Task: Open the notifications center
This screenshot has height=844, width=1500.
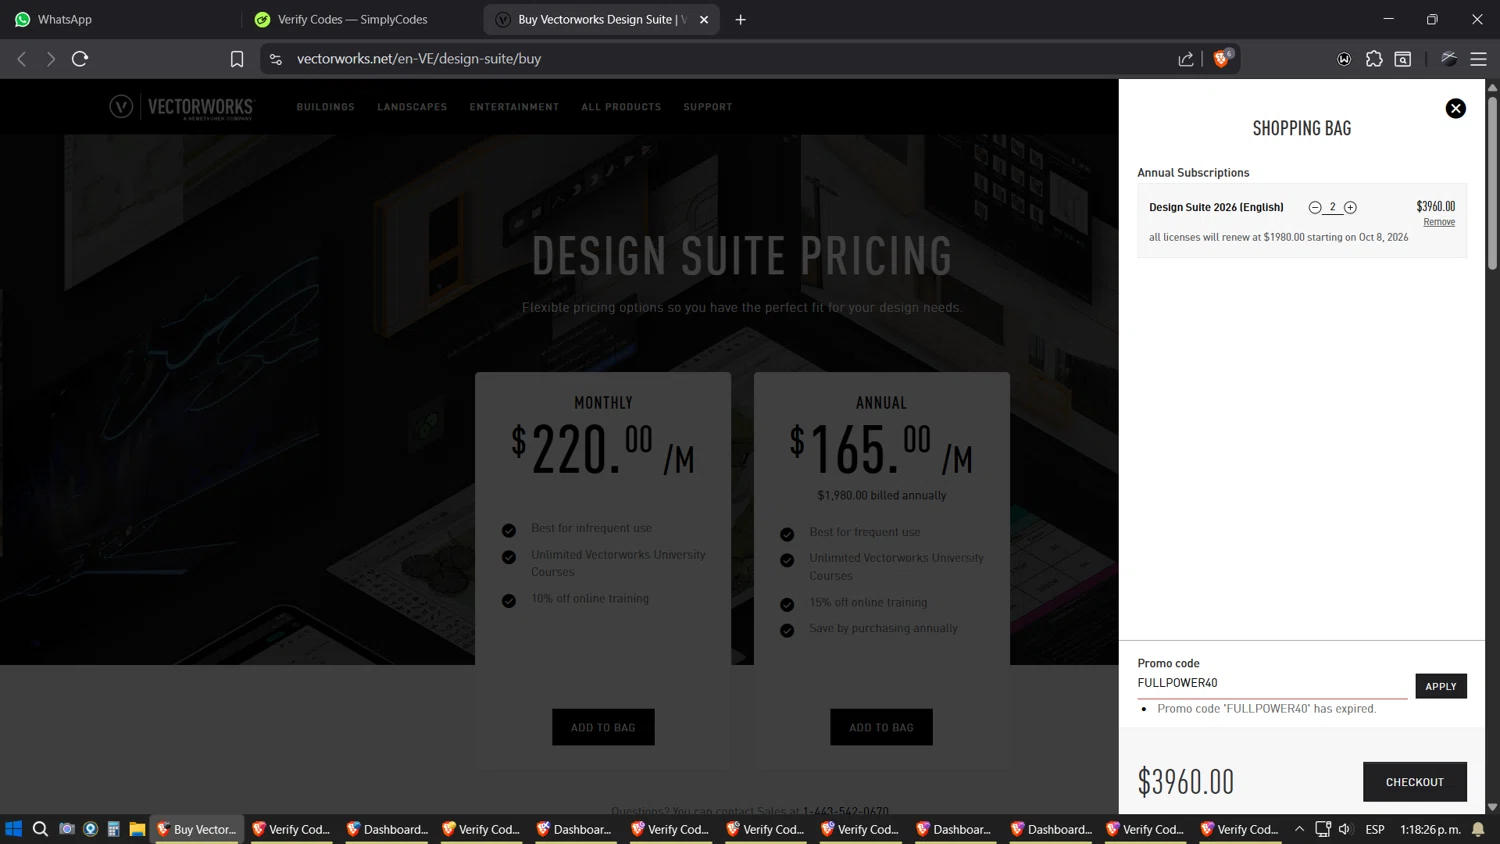Action: (x=1478, y=829)
